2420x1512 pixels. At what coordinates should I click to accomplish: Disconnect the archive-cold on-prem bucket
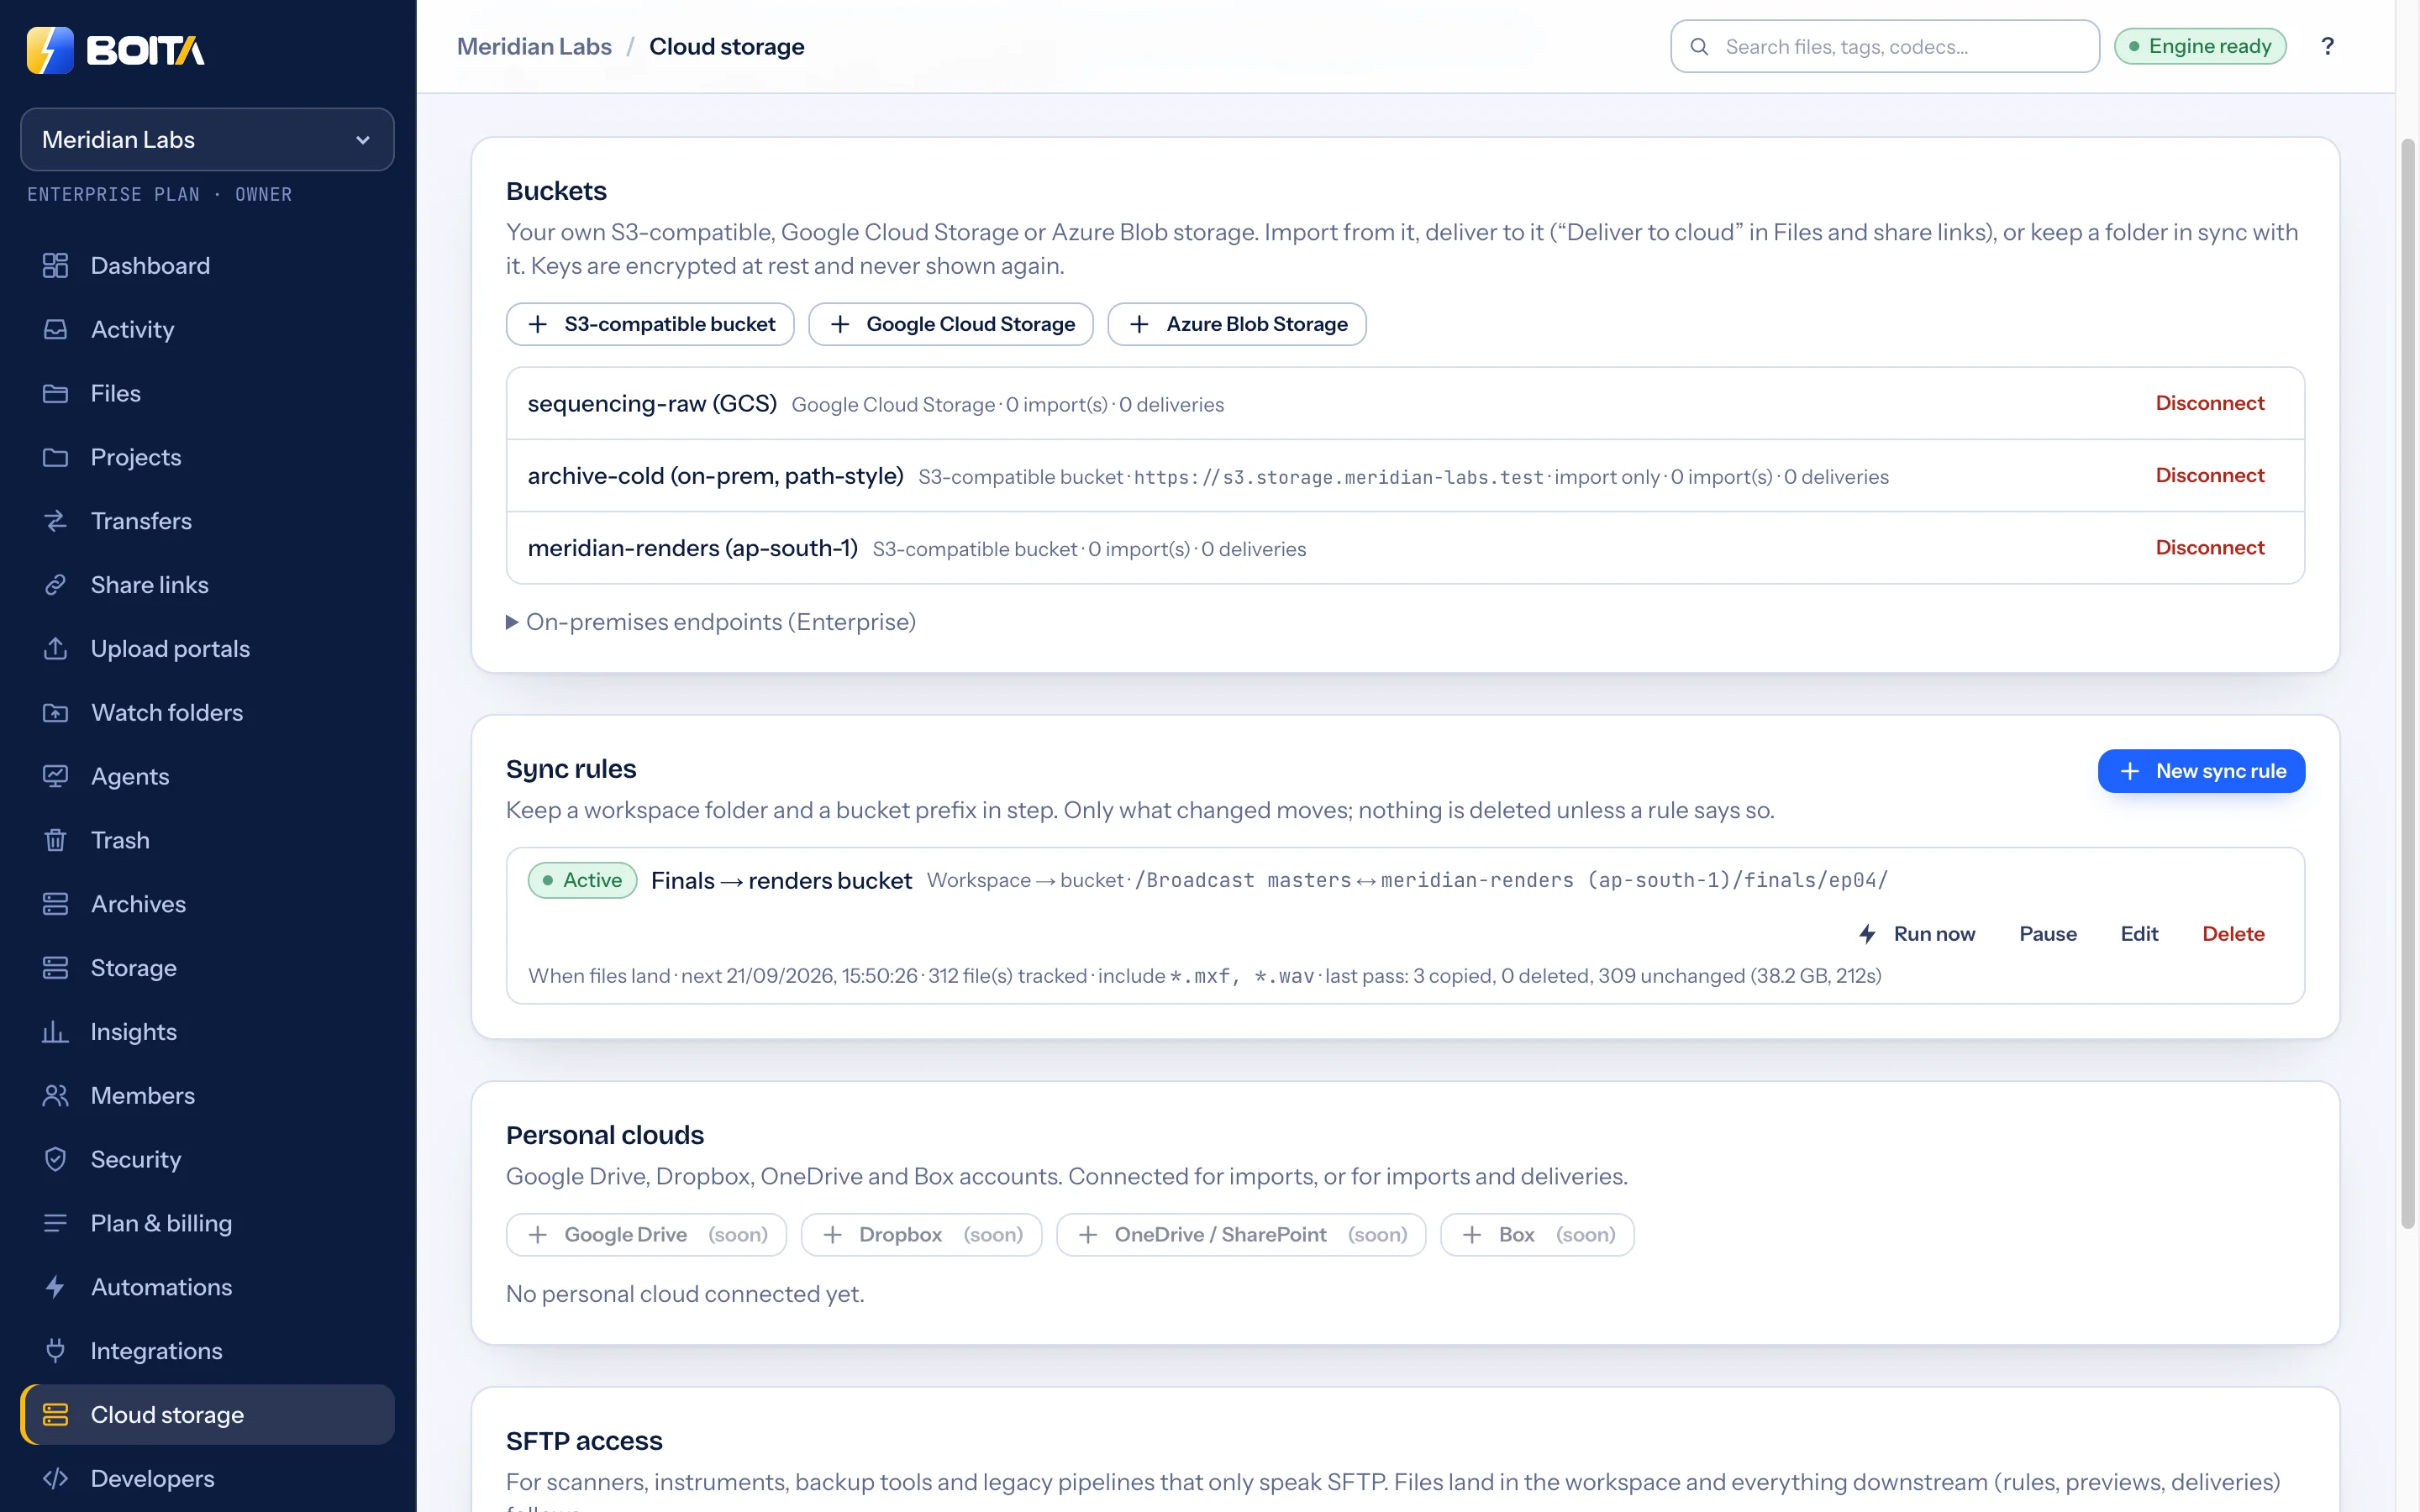[x=2210, y=475]
